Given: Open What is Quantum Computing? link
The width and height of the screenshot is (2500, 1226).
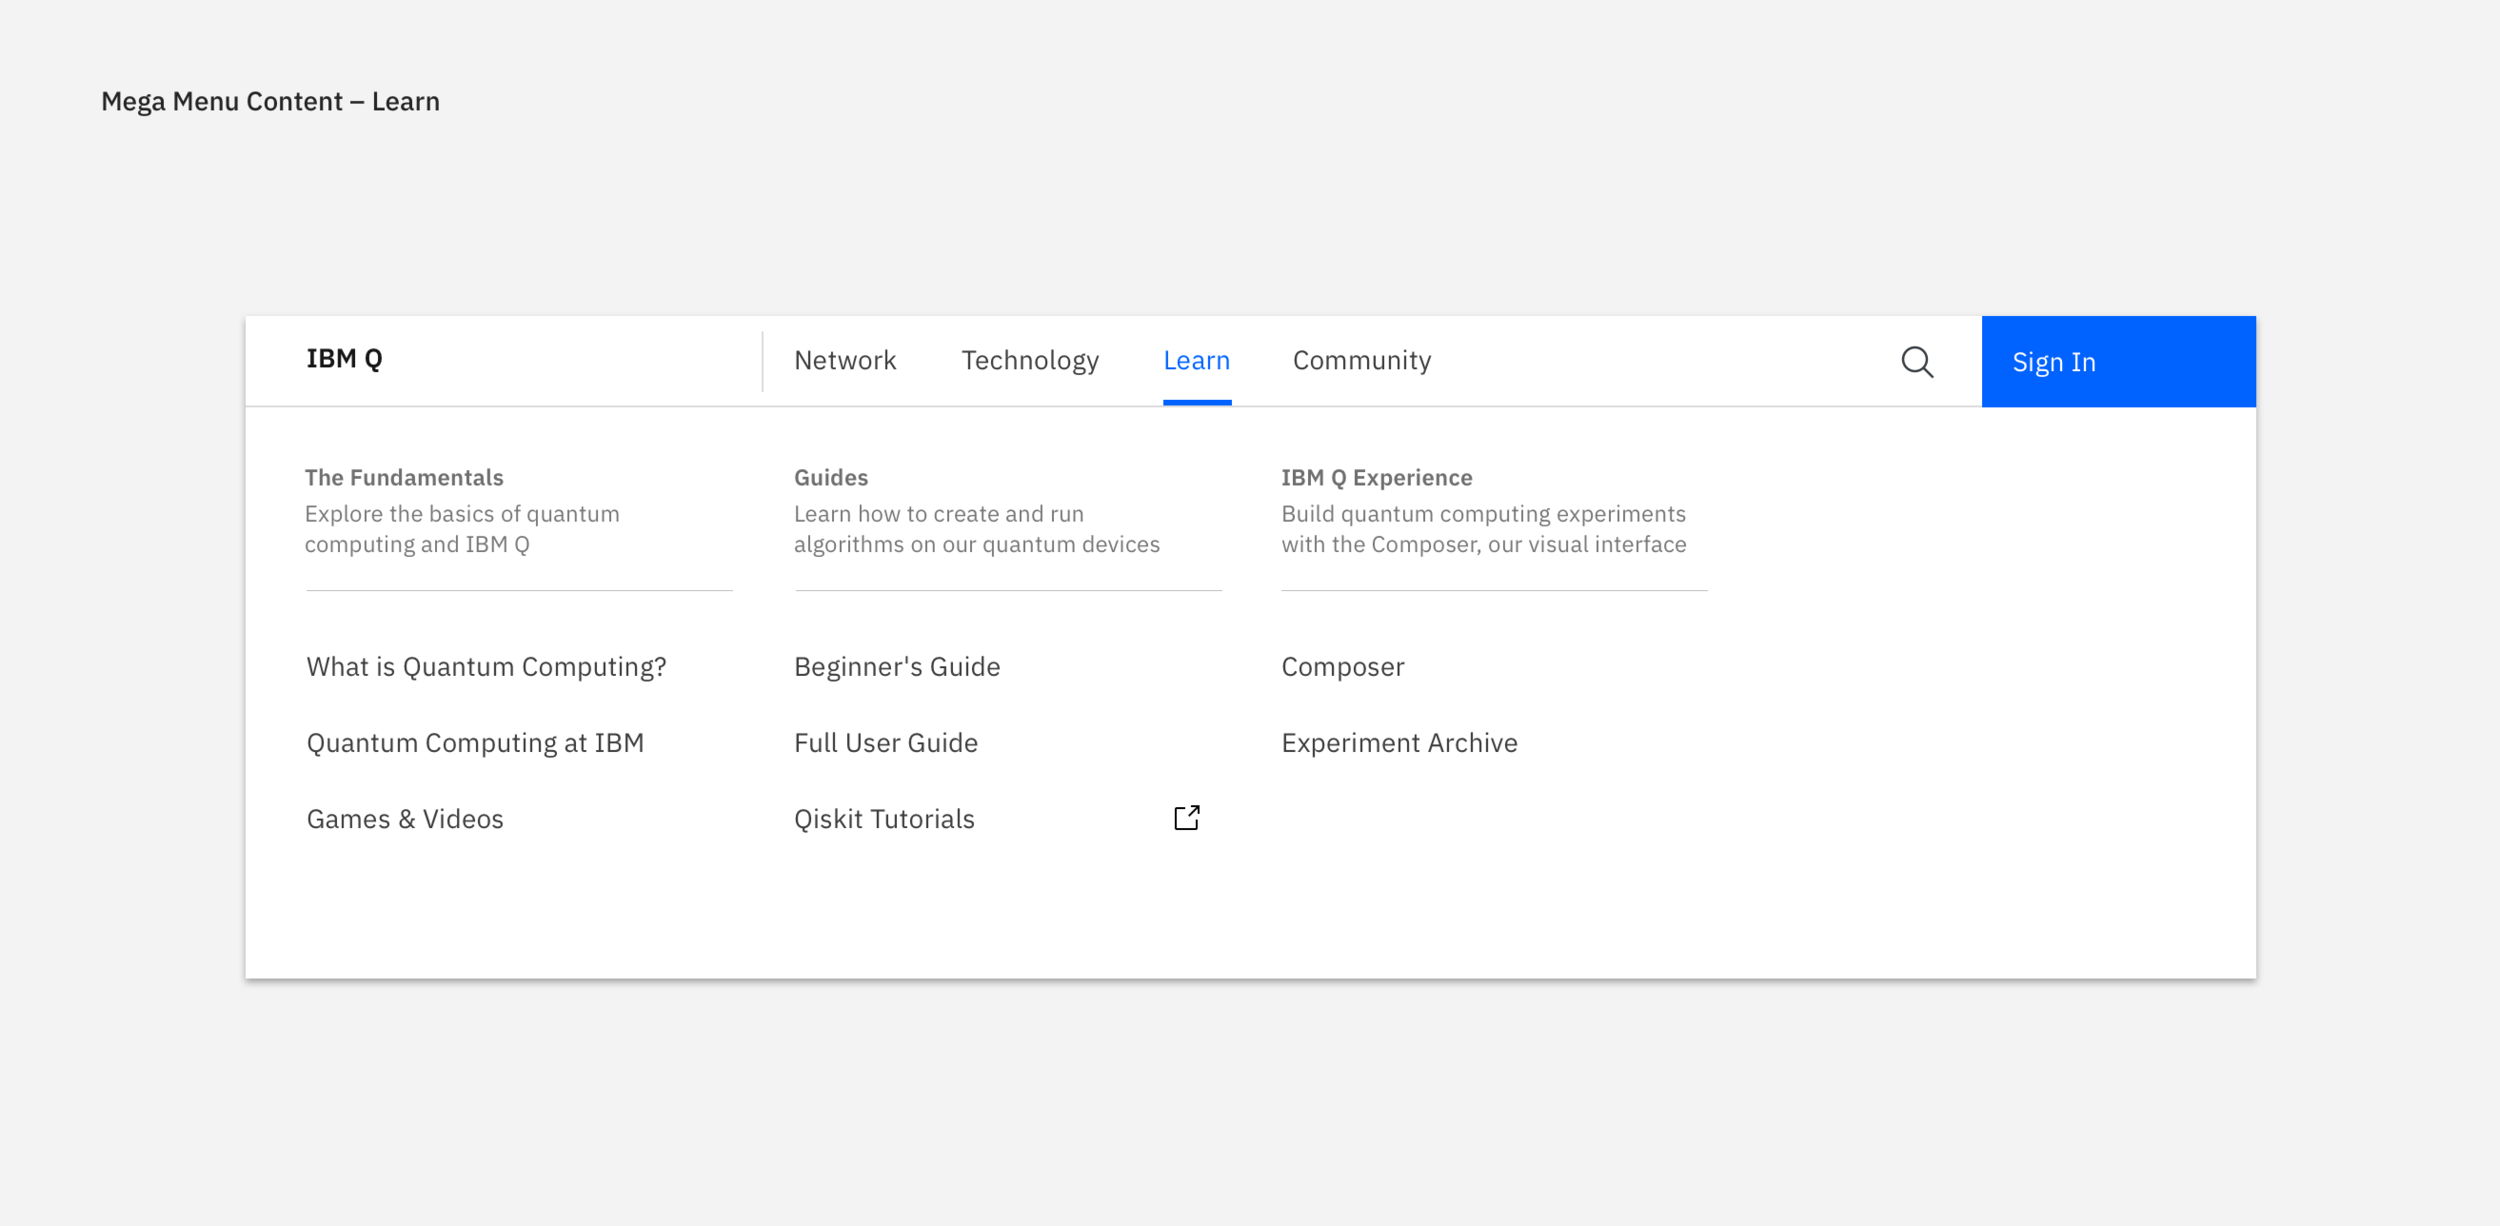Looking at the screenshot, I should coord(486,667).
